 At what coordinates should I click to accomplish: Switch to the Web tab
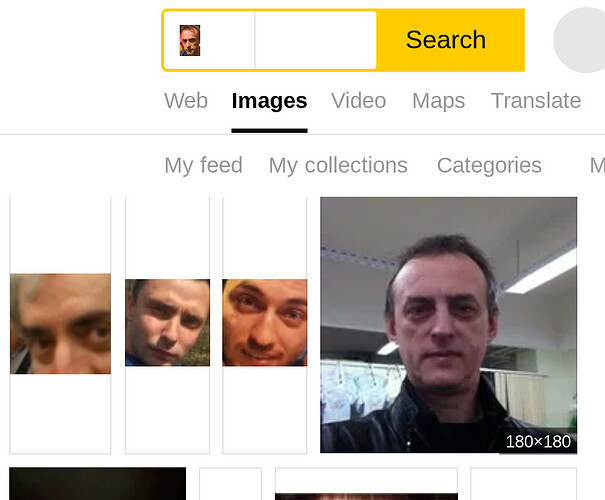pos(186,101)
